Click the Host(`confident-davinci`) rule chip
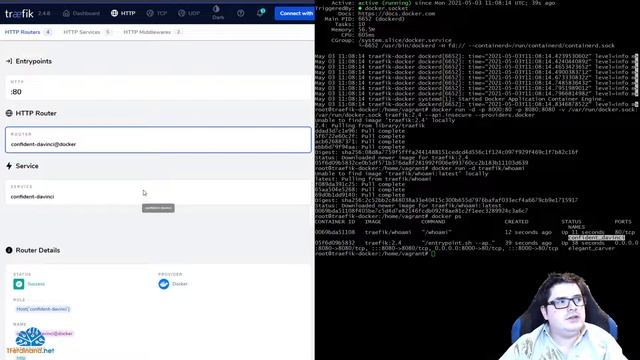The image size is (640, 360). coord(43,309)
